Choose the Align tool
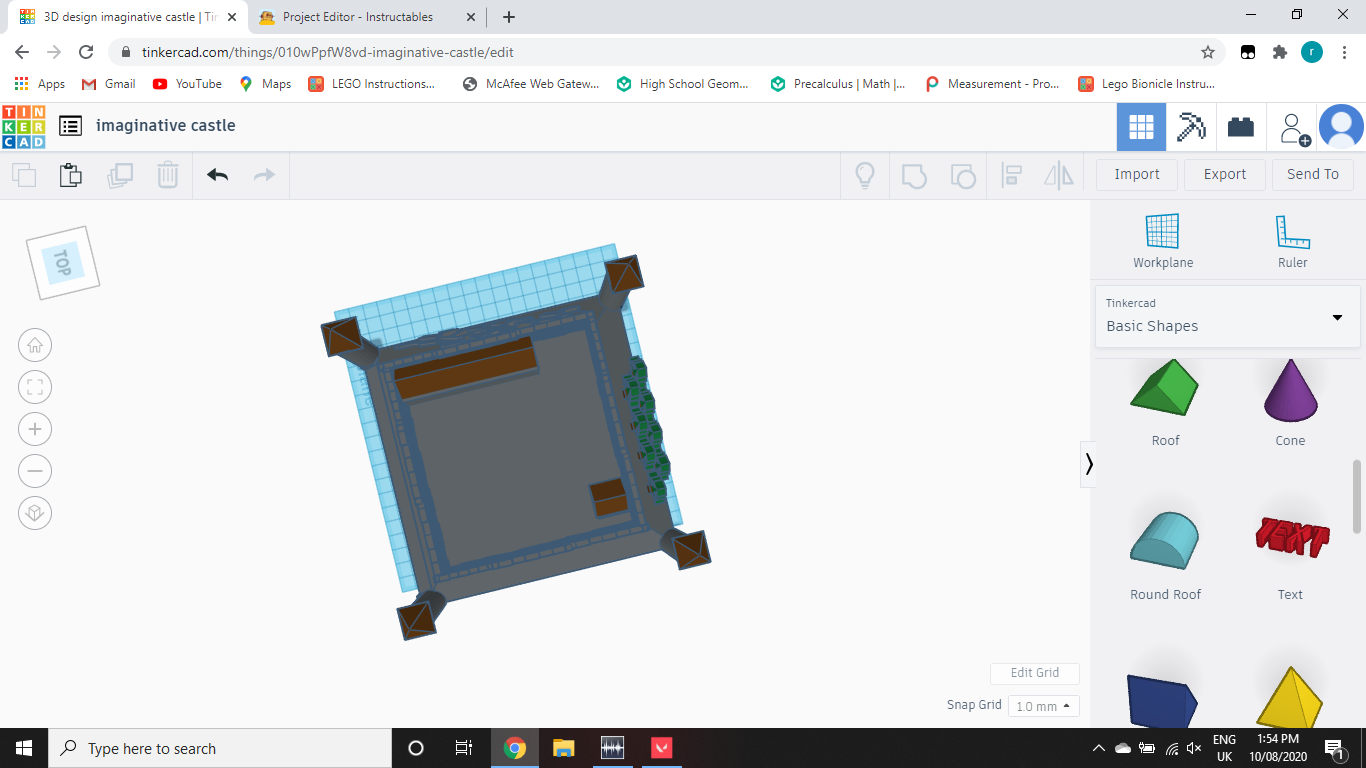Viewport: 1366px width, 768px height. [1011, 176]
